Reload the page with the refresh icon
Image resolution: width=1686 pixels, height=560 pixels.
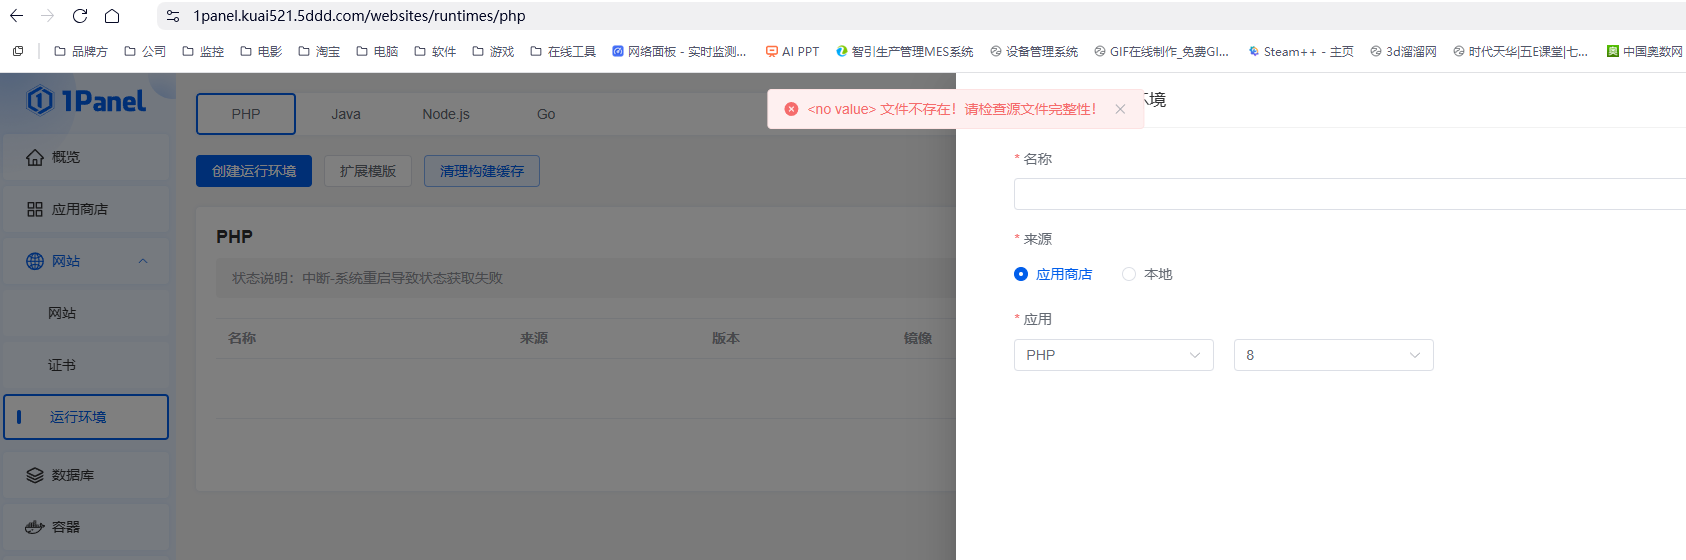click(x=80, y=16)
